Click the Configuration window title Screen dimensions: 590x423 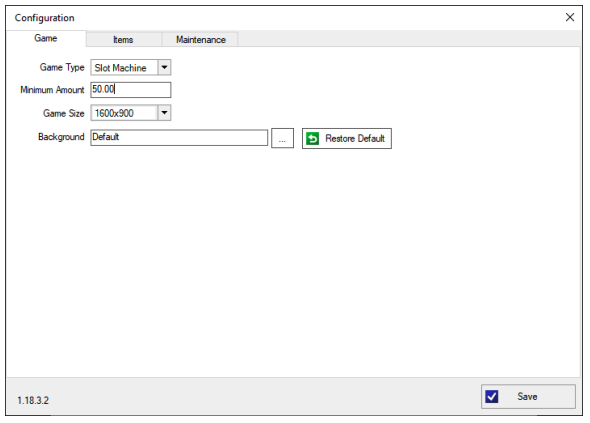point(44,18)
